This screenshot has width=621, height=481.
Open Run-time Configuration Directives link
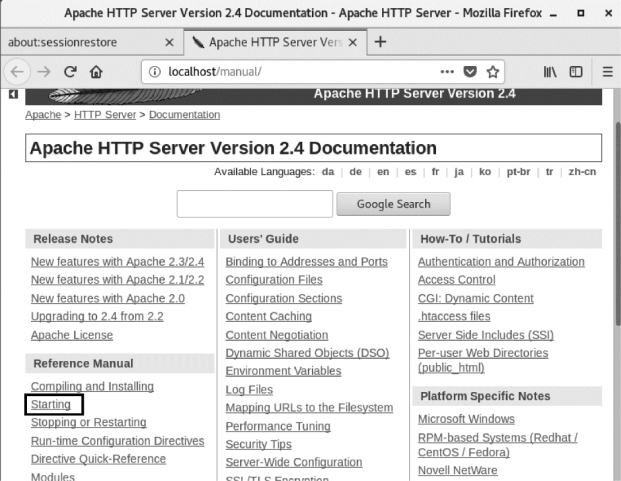coord(118,441)
